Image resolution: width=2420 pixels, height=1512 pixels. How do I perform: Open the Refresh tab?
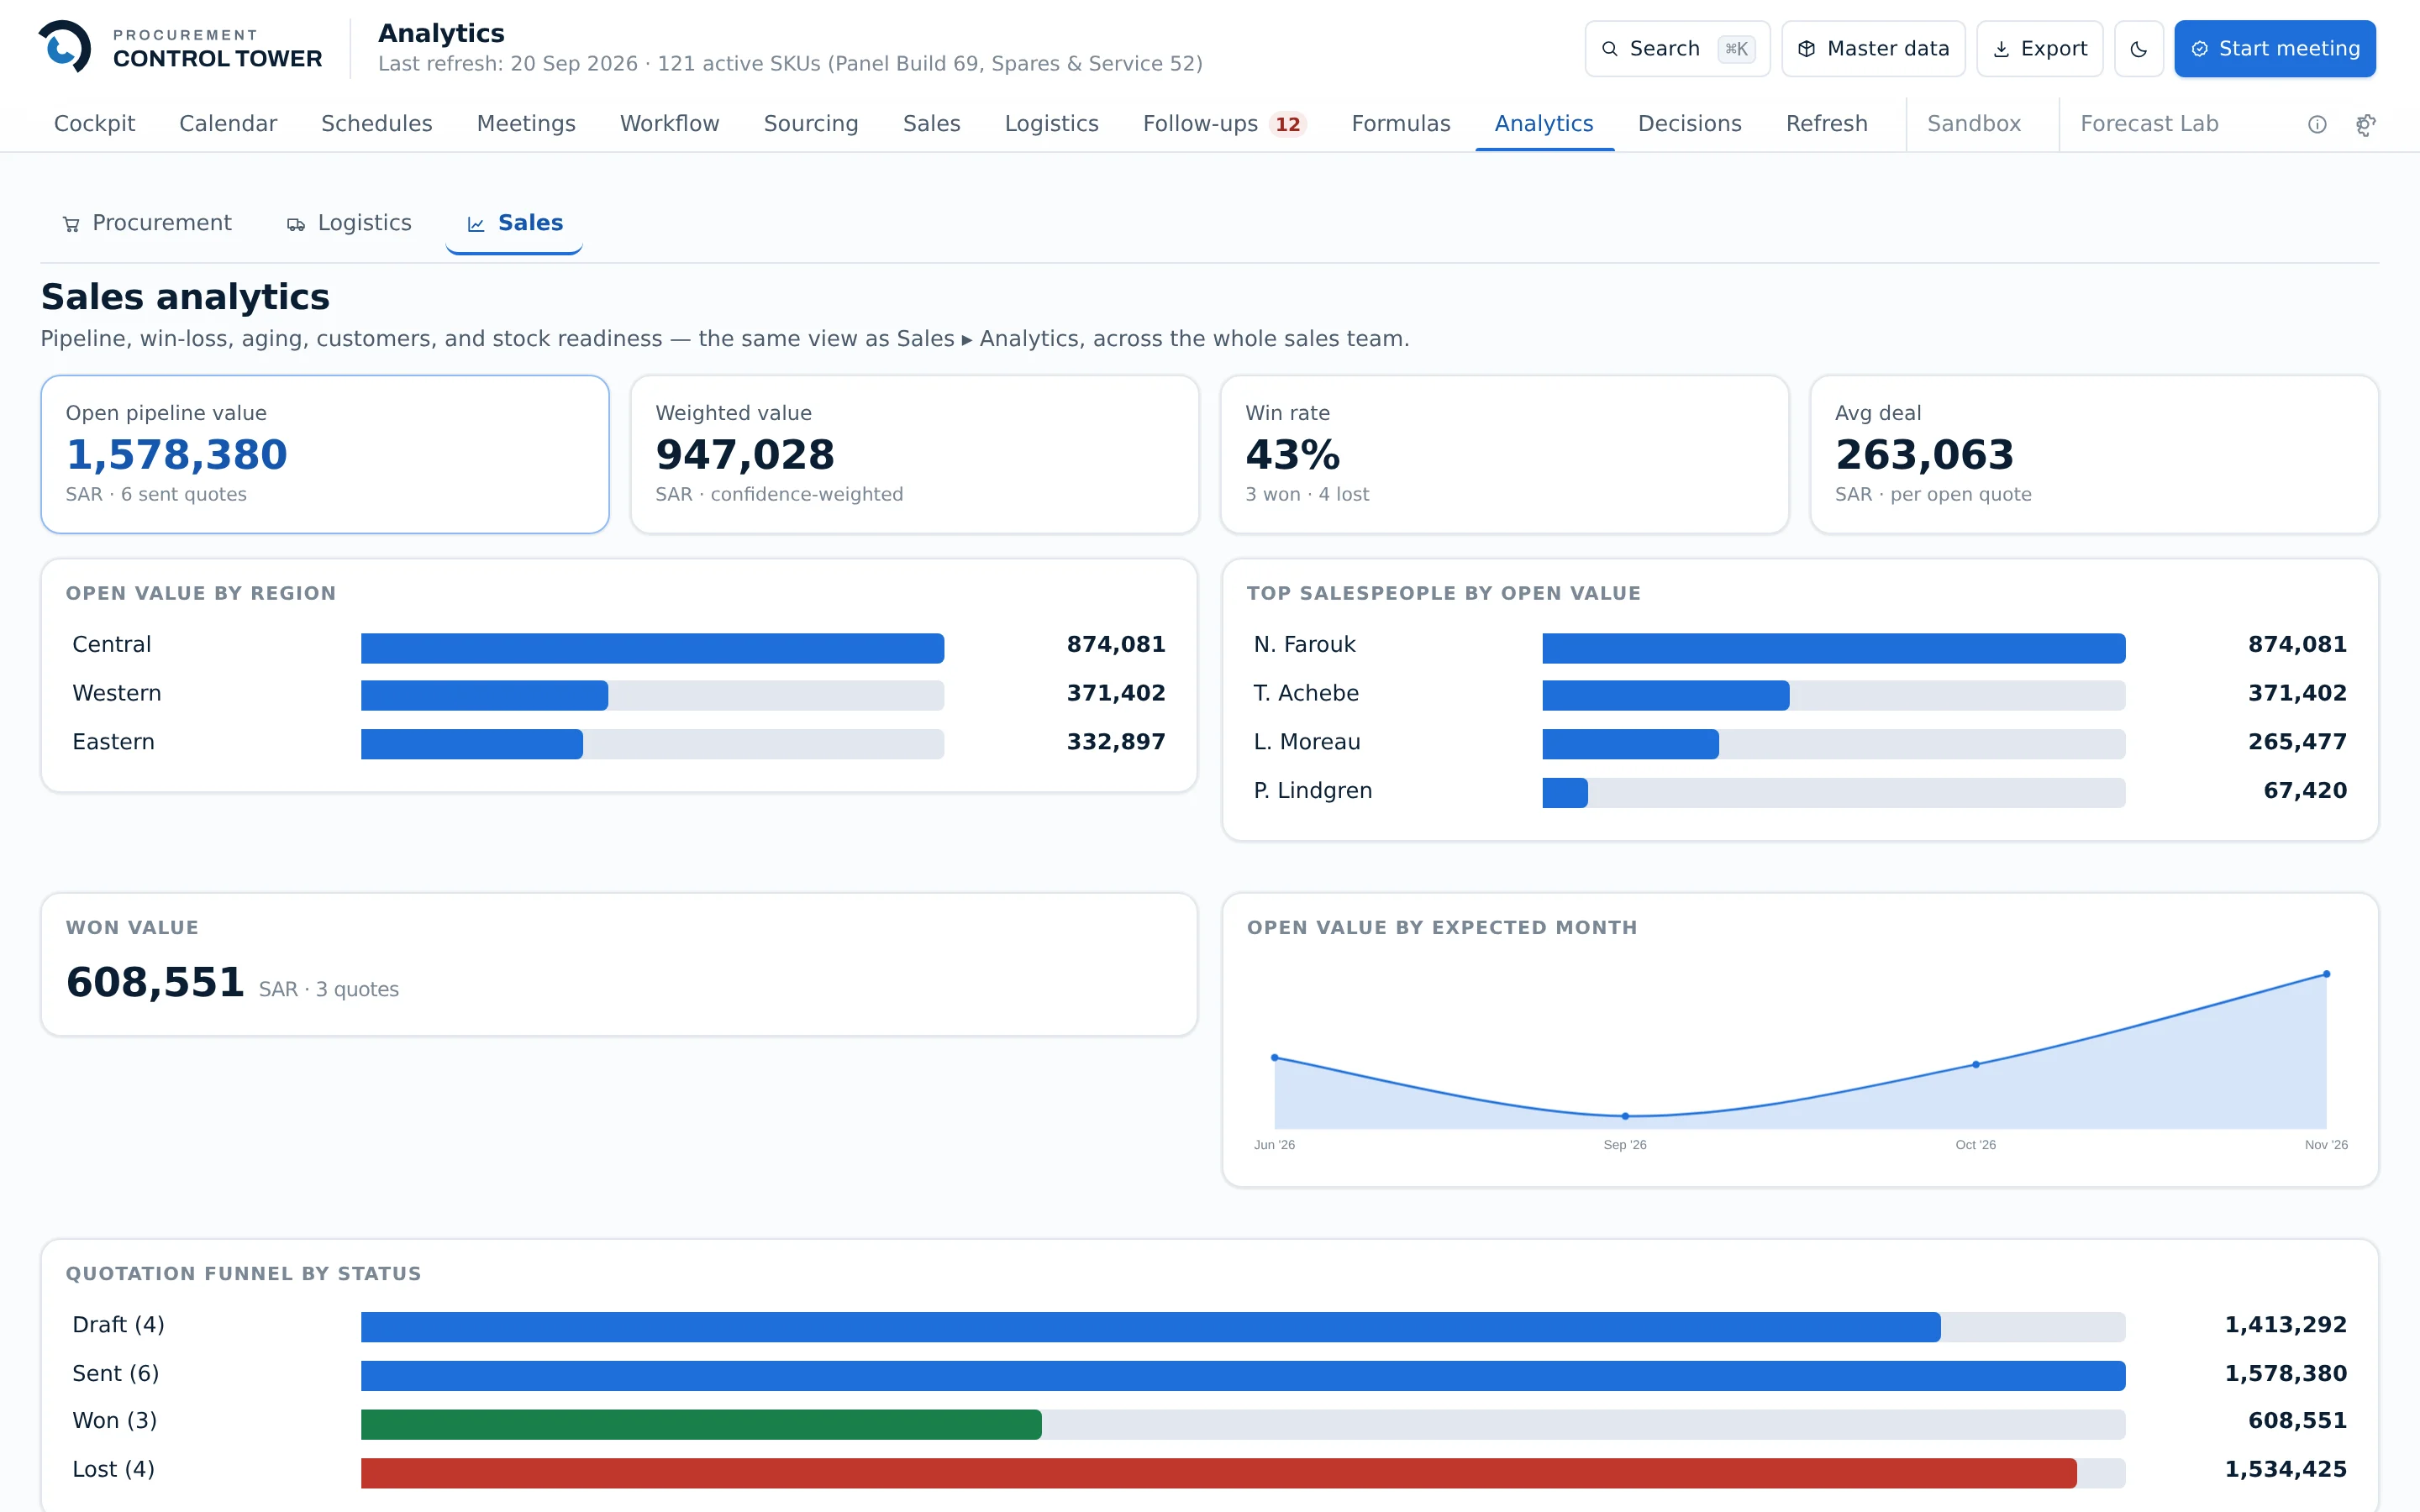pos(1826,124)
